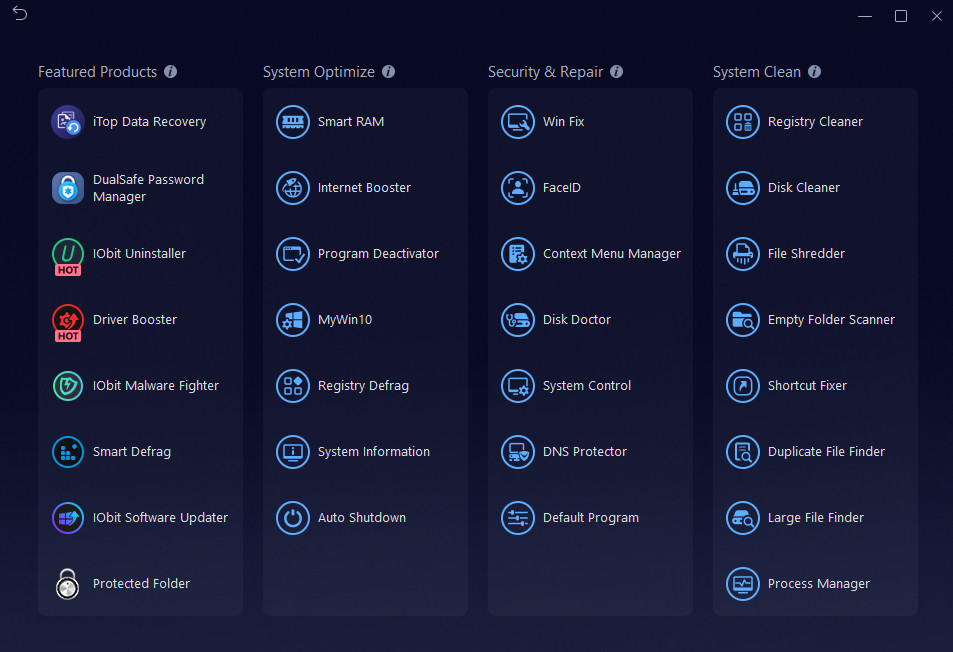The height and width of the screenshot is (652, 953).
Task: Open IObit Software Updater icon
Action: click(x=67, y=518)
